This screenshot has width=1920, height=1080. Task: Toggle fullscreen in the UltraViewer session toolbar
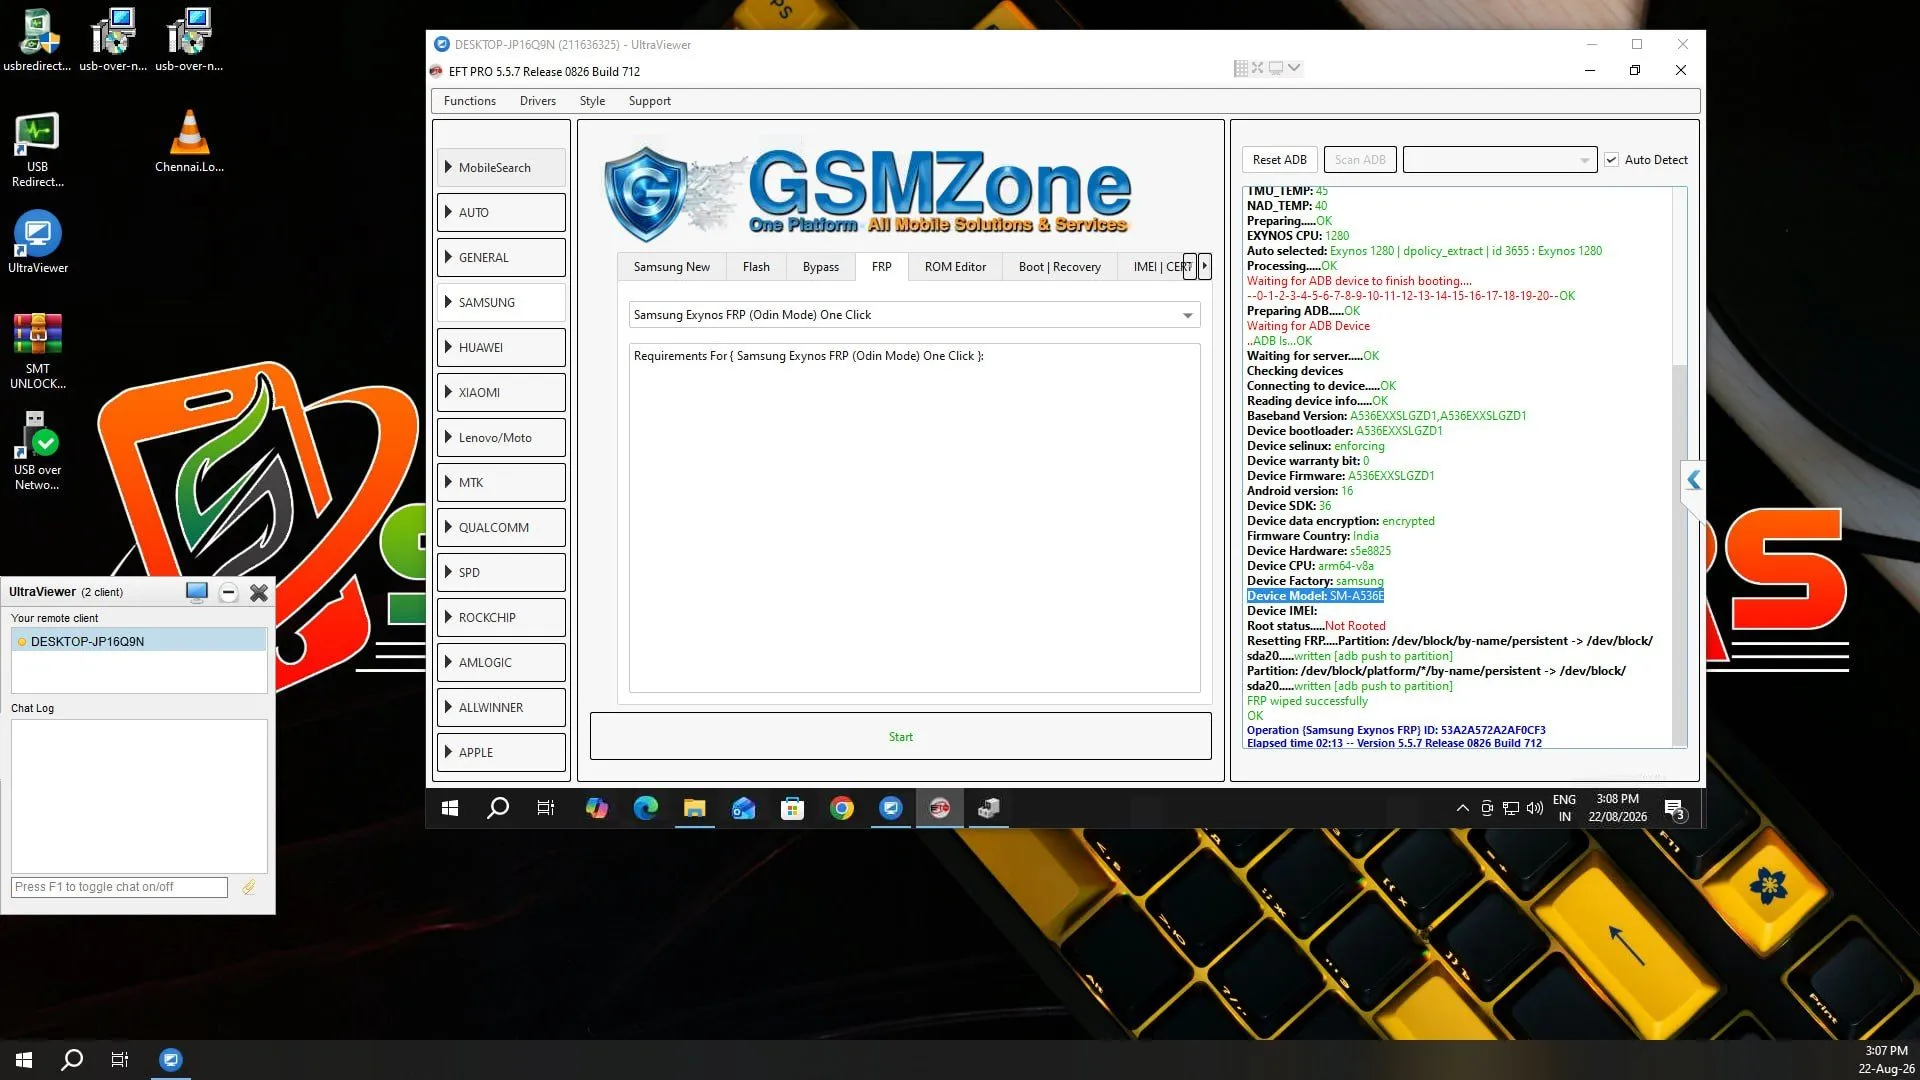pyautogui.click(x=1257, y=68)
